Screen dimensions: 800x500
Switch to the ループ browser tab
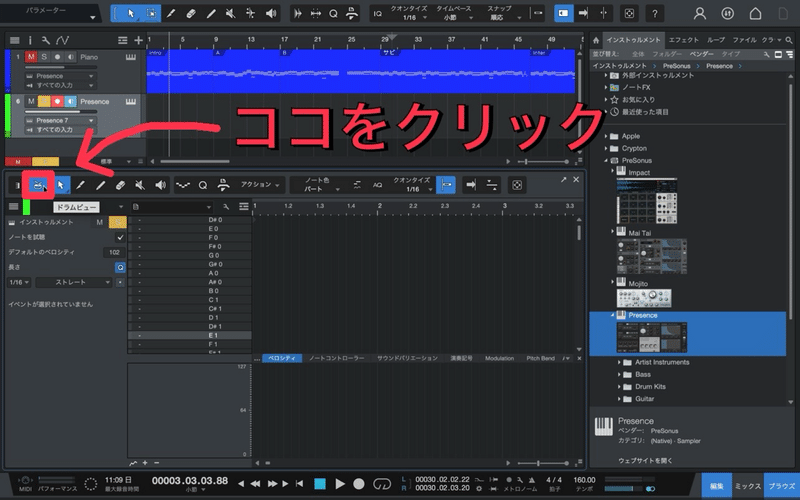pos(716,40)
